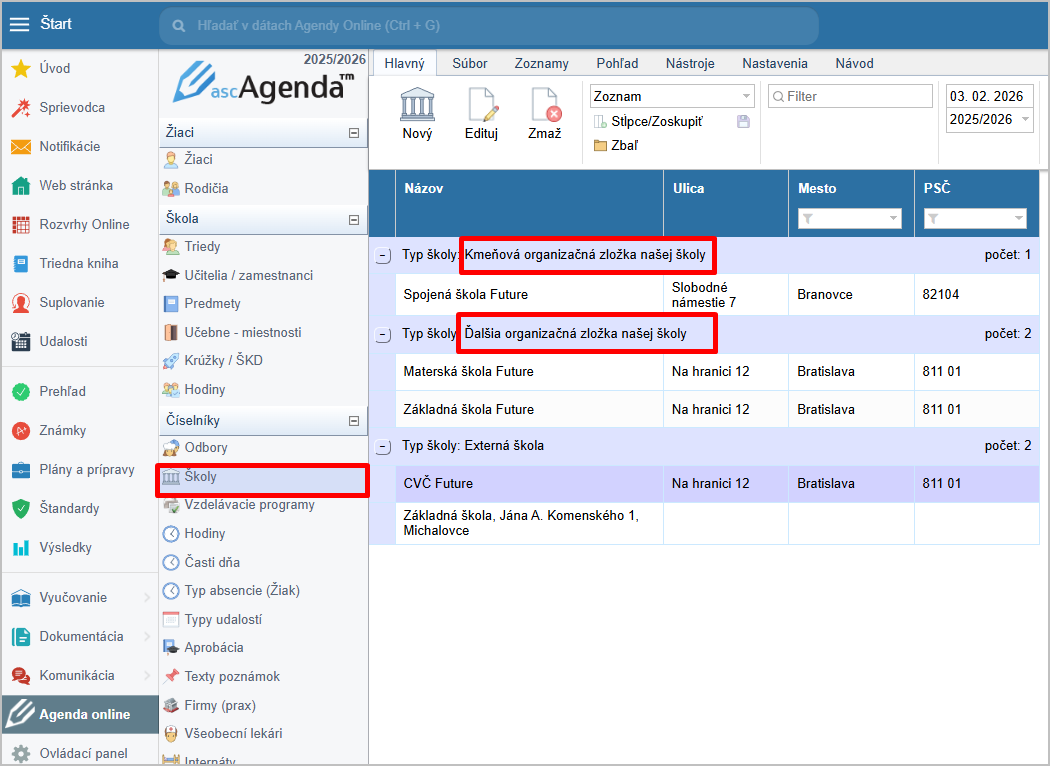Open the Mesto column filter dropdown
The image size is (1050, 766).
893,219
